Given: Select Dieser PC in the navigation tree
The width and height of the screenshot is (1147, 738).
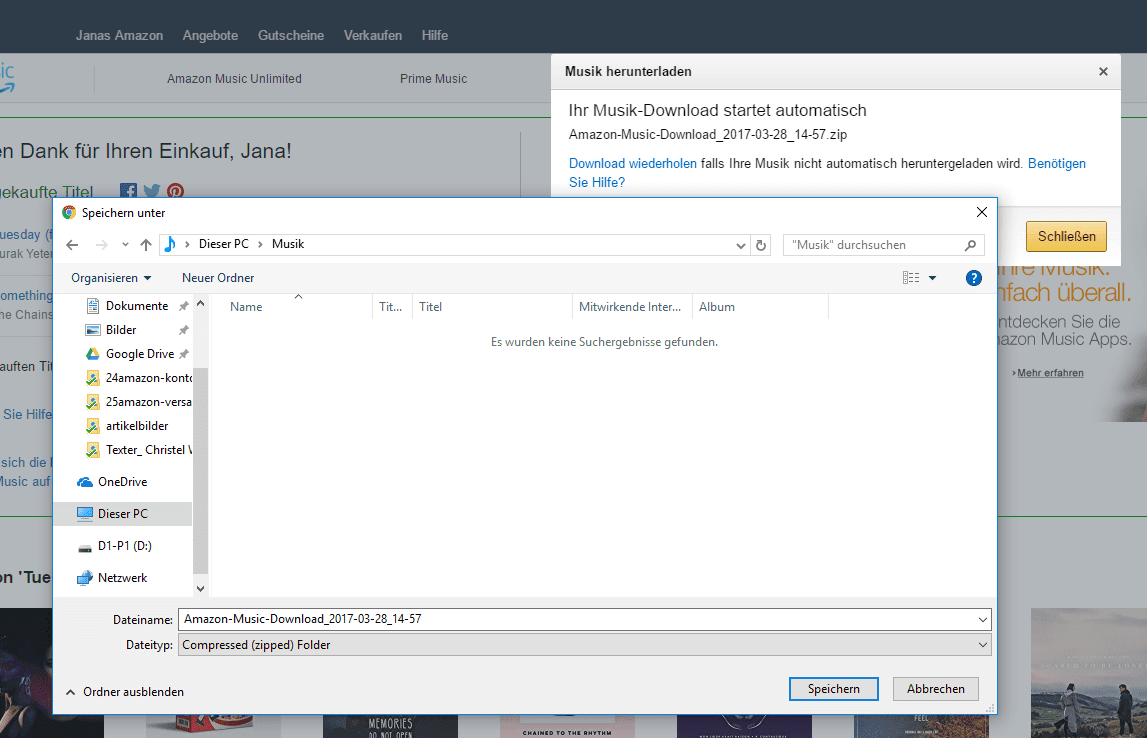Looking at the screenshot, I should pos(123,514).
